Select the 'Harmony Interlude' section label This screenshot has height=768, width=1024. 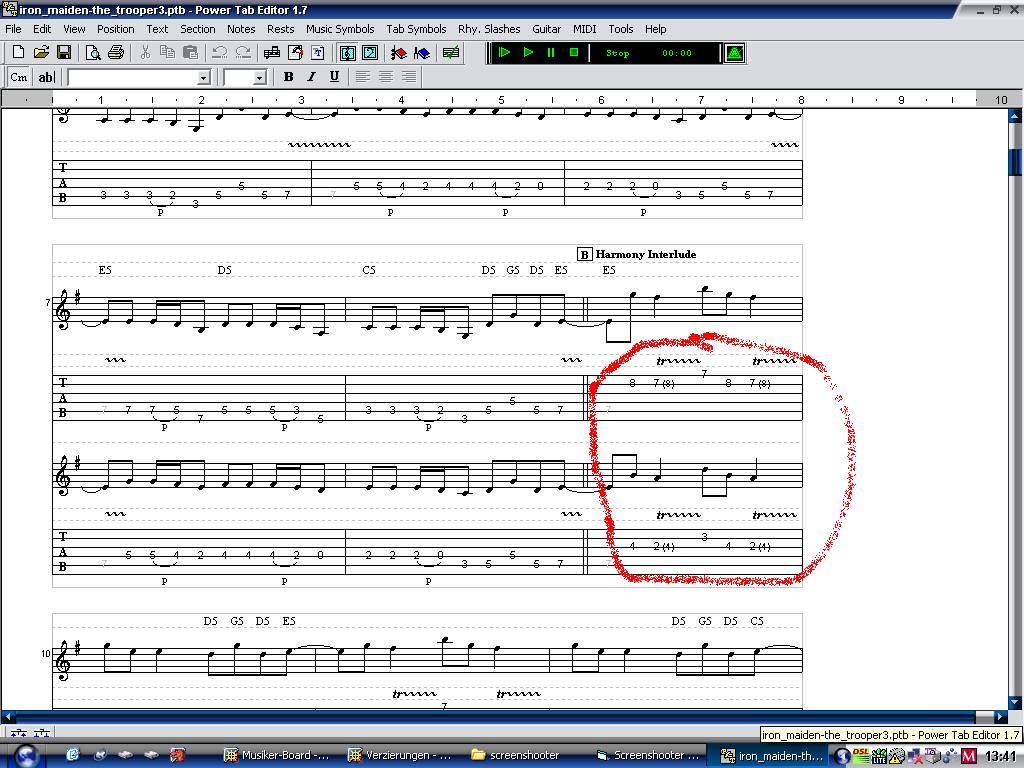pyautogui.click(x=645, y=254)
